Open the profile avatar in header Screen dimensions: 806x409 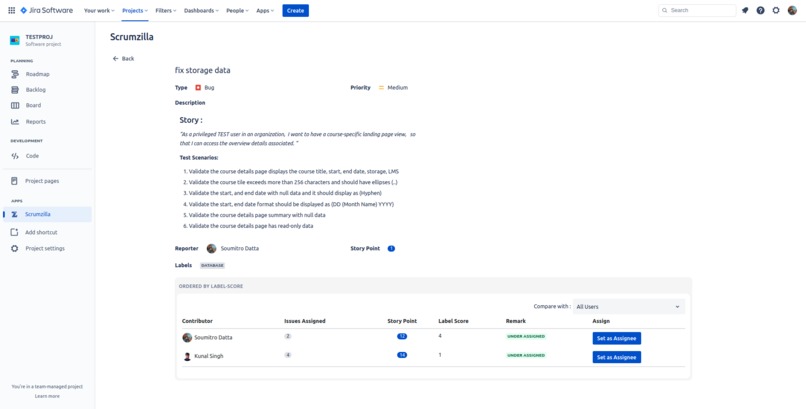(792, 10)
